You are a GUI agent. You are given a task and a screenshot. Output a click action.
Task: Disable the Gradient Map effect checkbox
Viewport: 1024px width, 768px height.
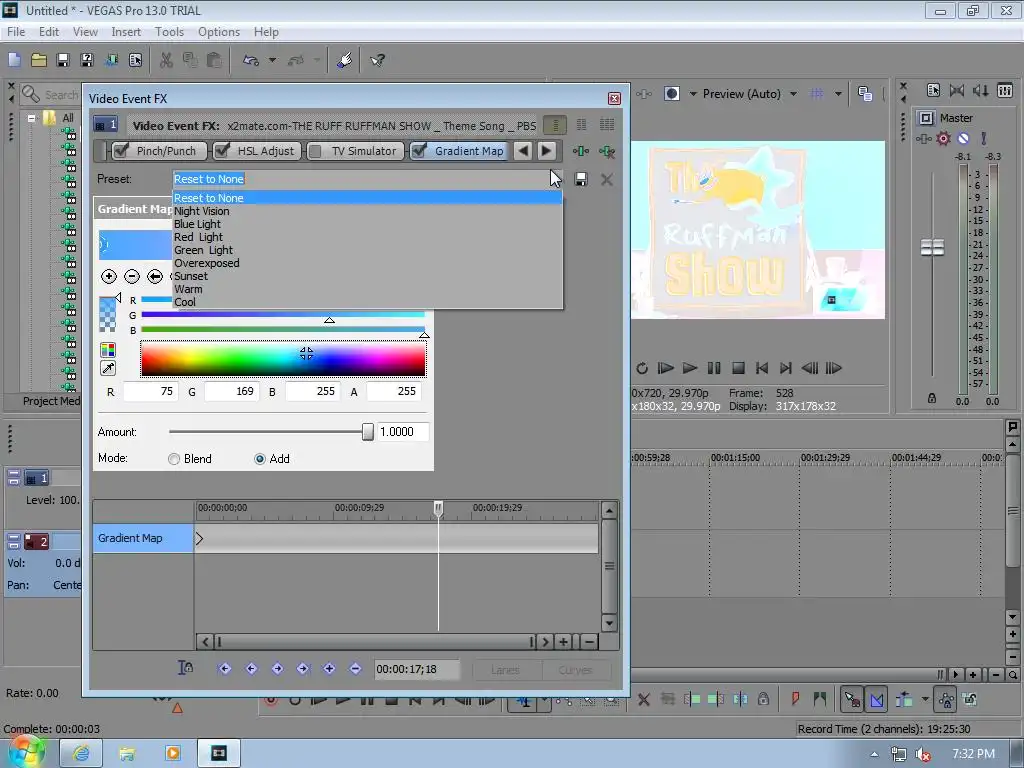tap(419, 151)
